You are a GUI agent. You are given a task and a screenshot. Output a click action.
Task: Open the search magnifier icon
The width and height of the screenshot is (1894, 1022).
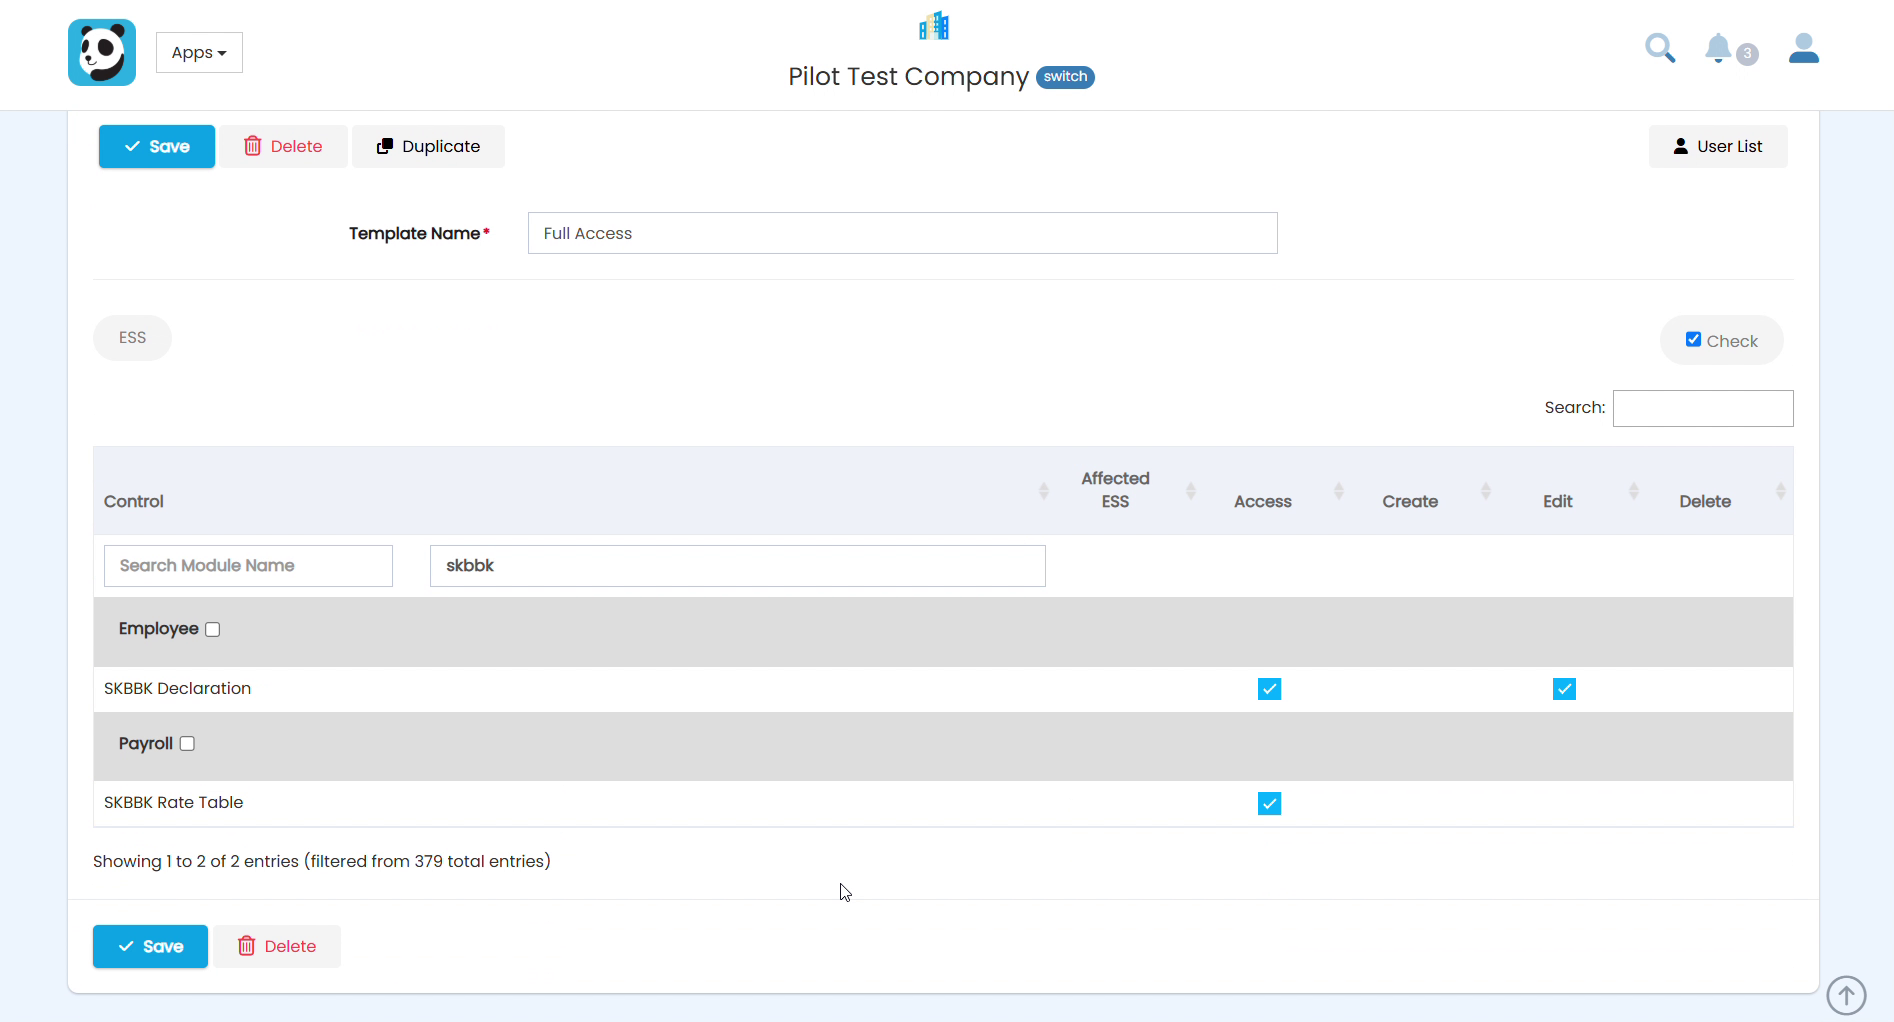[1660, 48]
